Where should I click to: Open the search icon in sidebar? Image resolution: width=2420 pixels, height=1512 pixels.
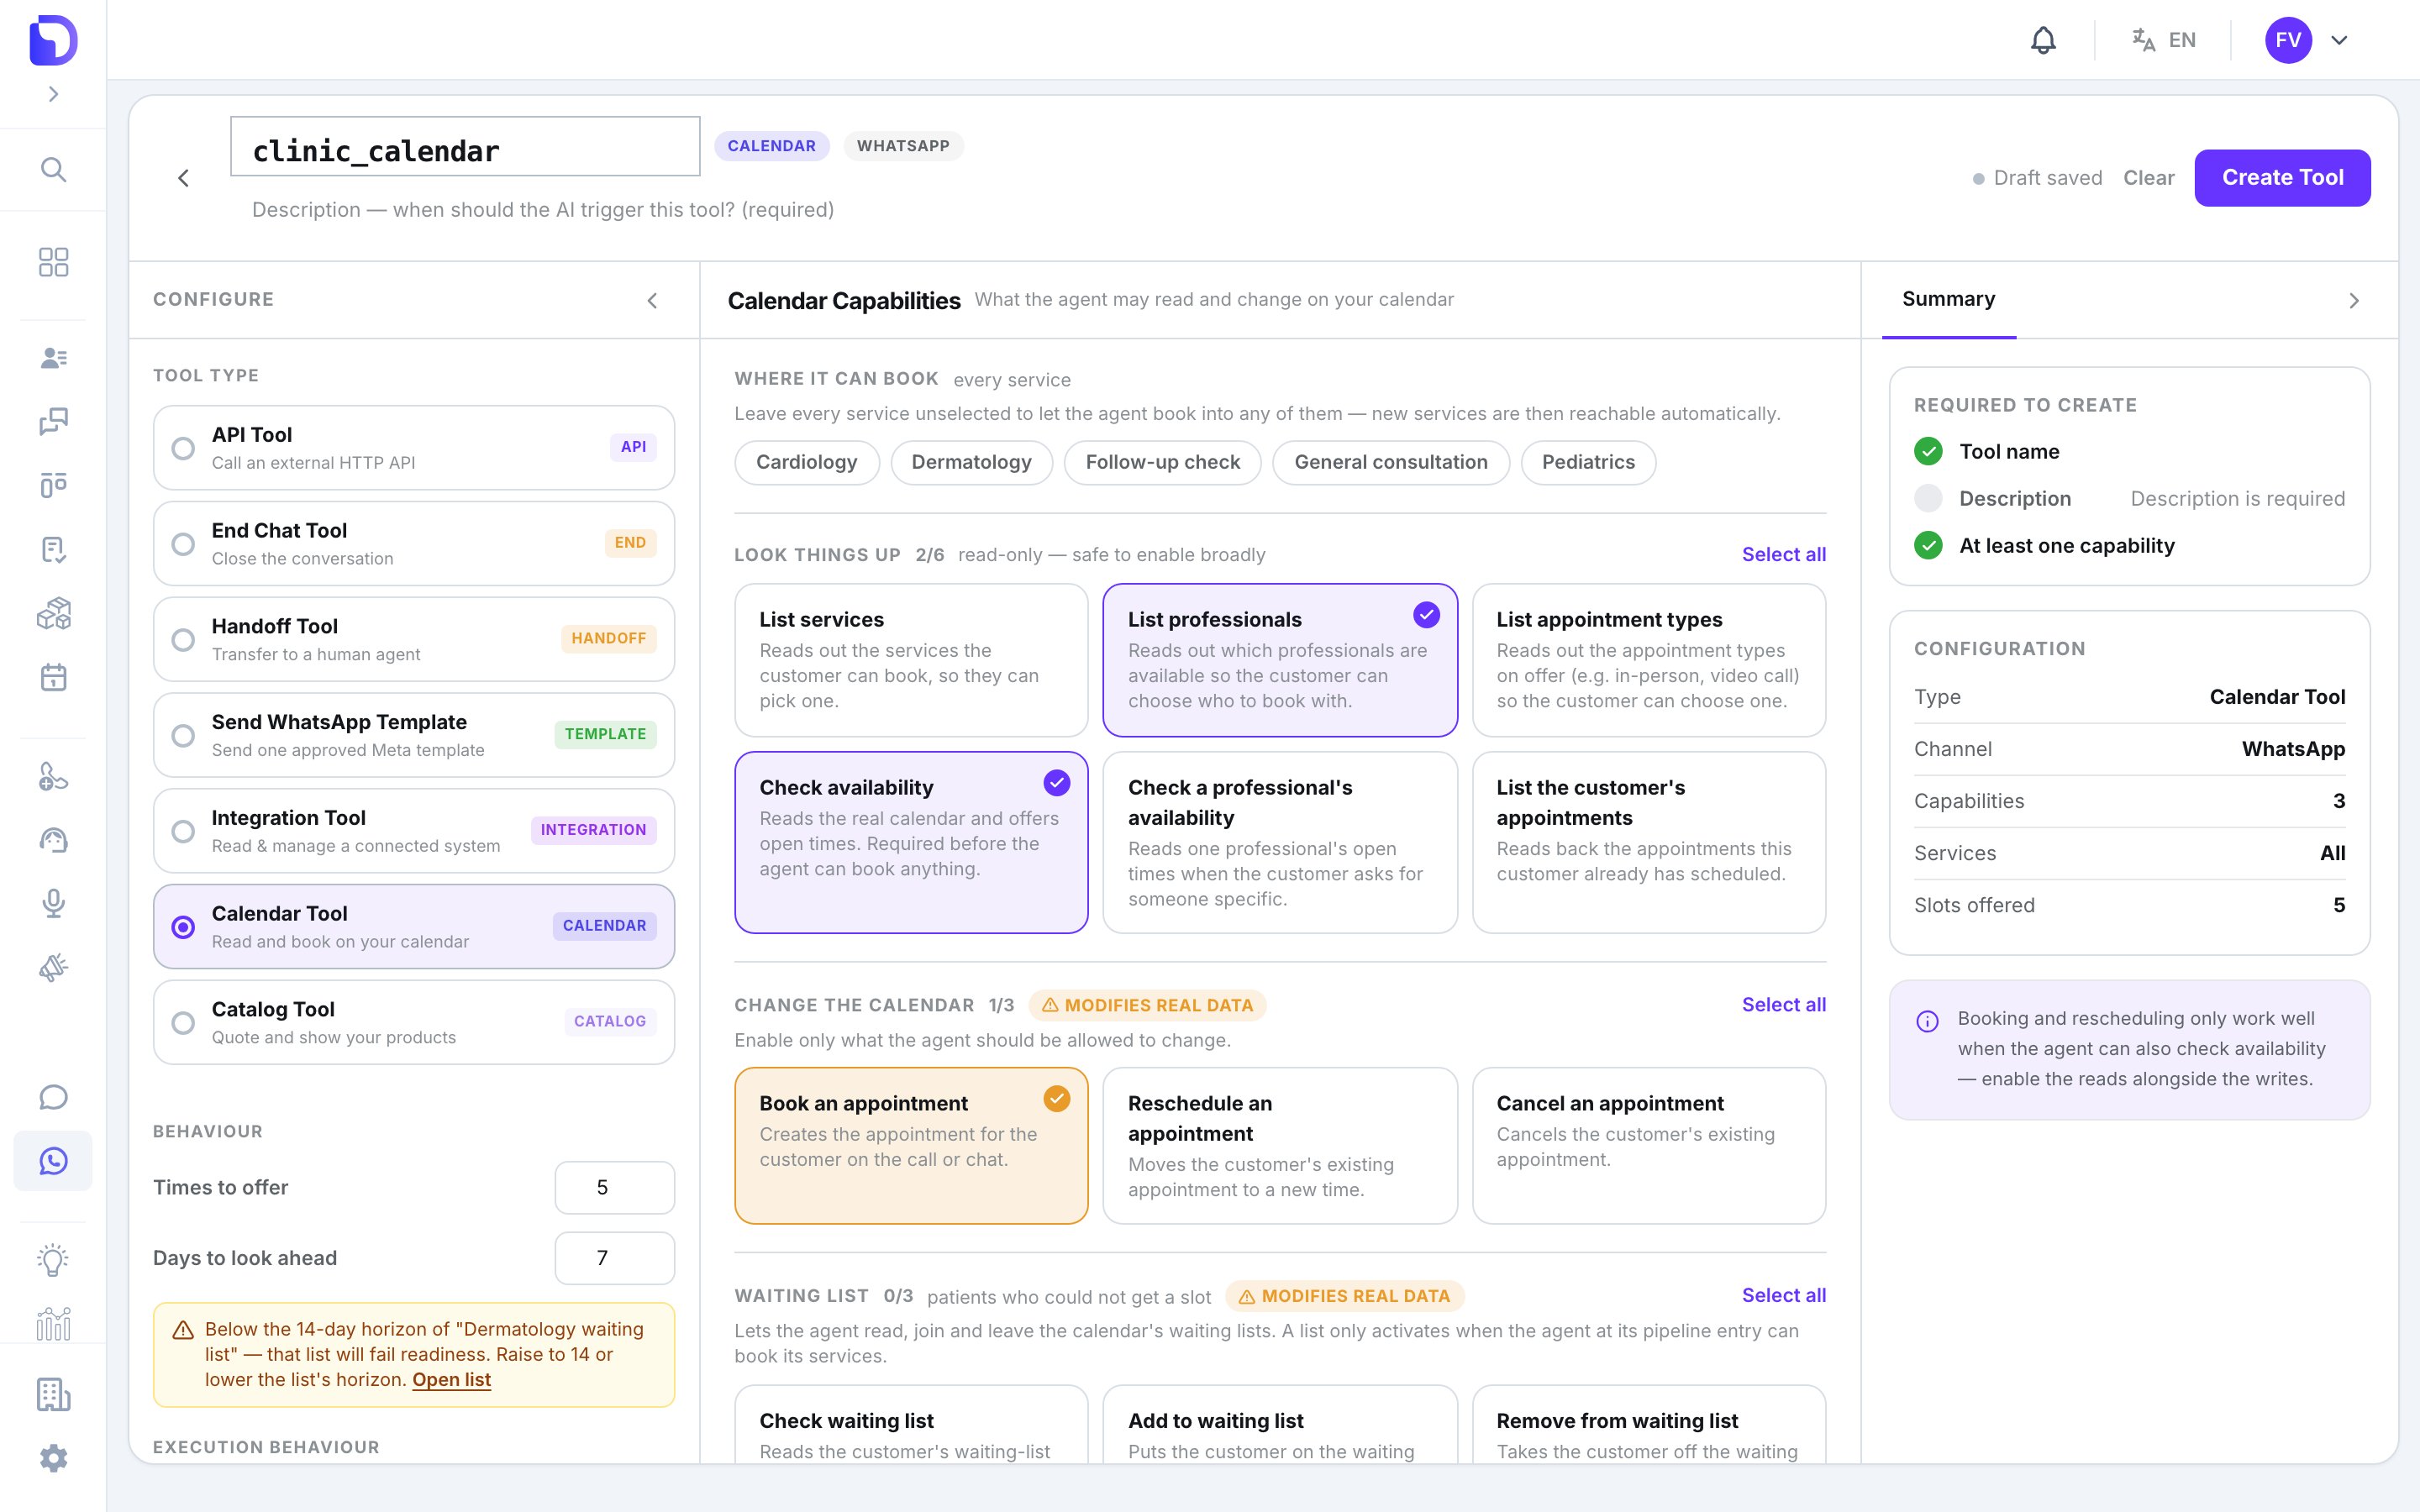click(x=53, y=169)
